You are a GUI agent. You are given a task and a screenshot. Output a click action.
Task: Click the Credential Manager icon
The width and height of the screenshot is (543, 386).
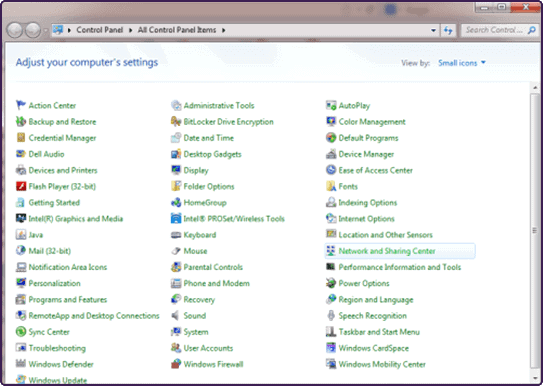21,137
